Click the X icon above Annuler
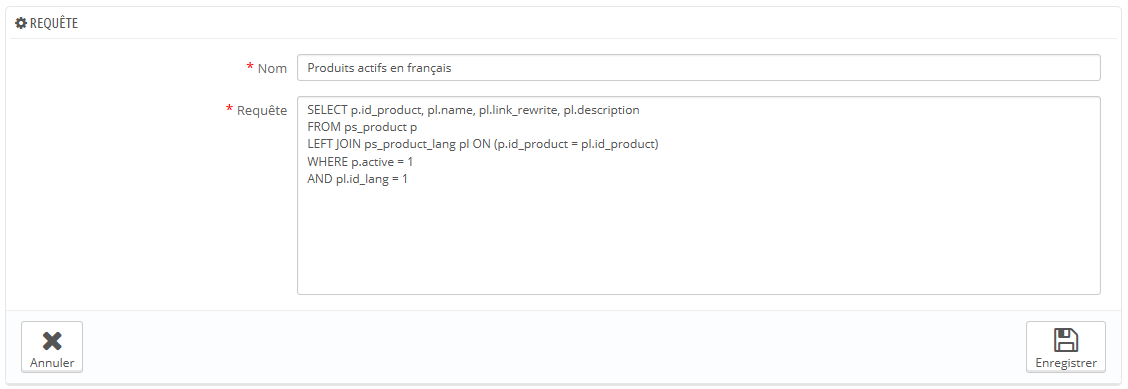The height and width of the screenshot is (389, 1128). pyautogui.click(x=52, y=342)
